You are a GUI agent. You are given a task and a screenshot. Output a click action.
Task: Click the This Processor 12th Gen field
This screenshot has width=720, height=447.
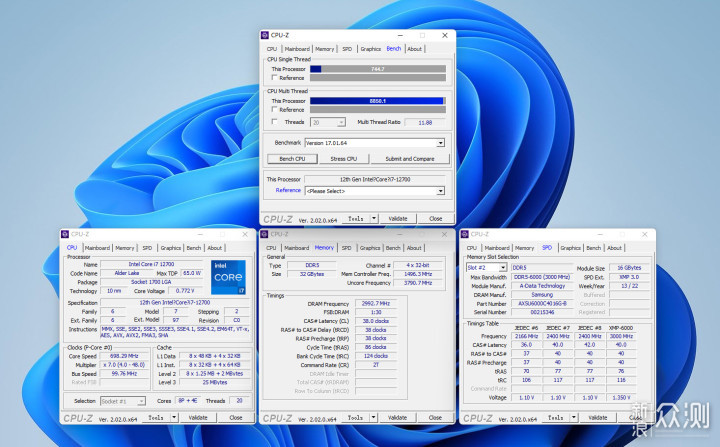tap(375, 179)
